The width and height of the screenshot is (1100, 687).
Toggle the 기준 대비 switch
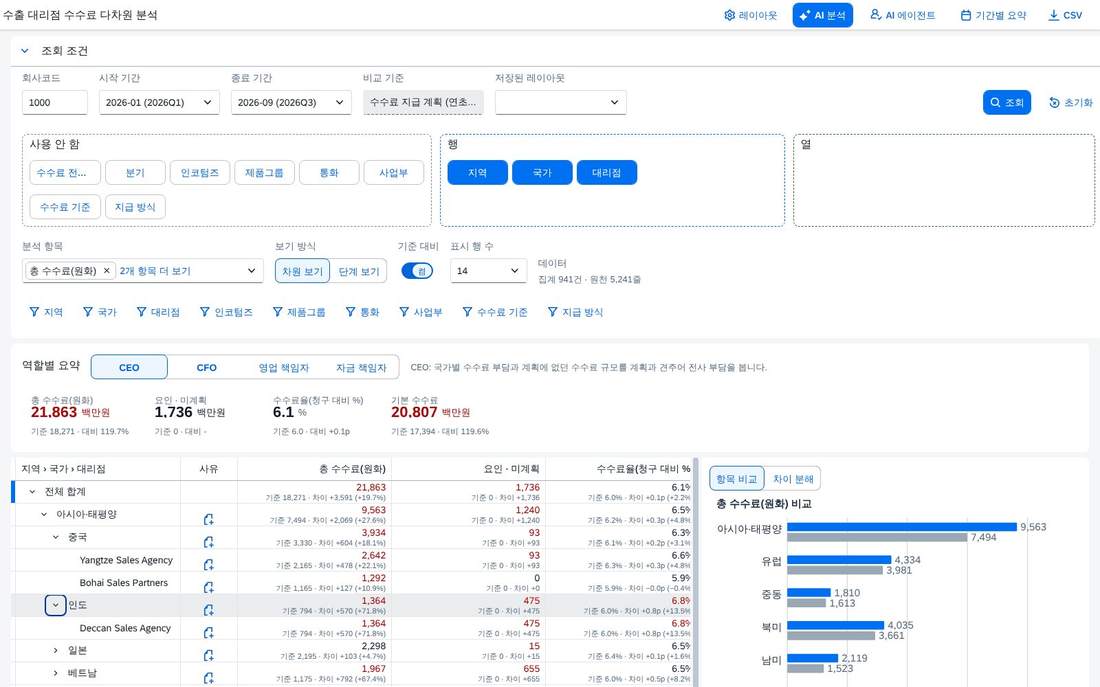[x=417, y=271]
